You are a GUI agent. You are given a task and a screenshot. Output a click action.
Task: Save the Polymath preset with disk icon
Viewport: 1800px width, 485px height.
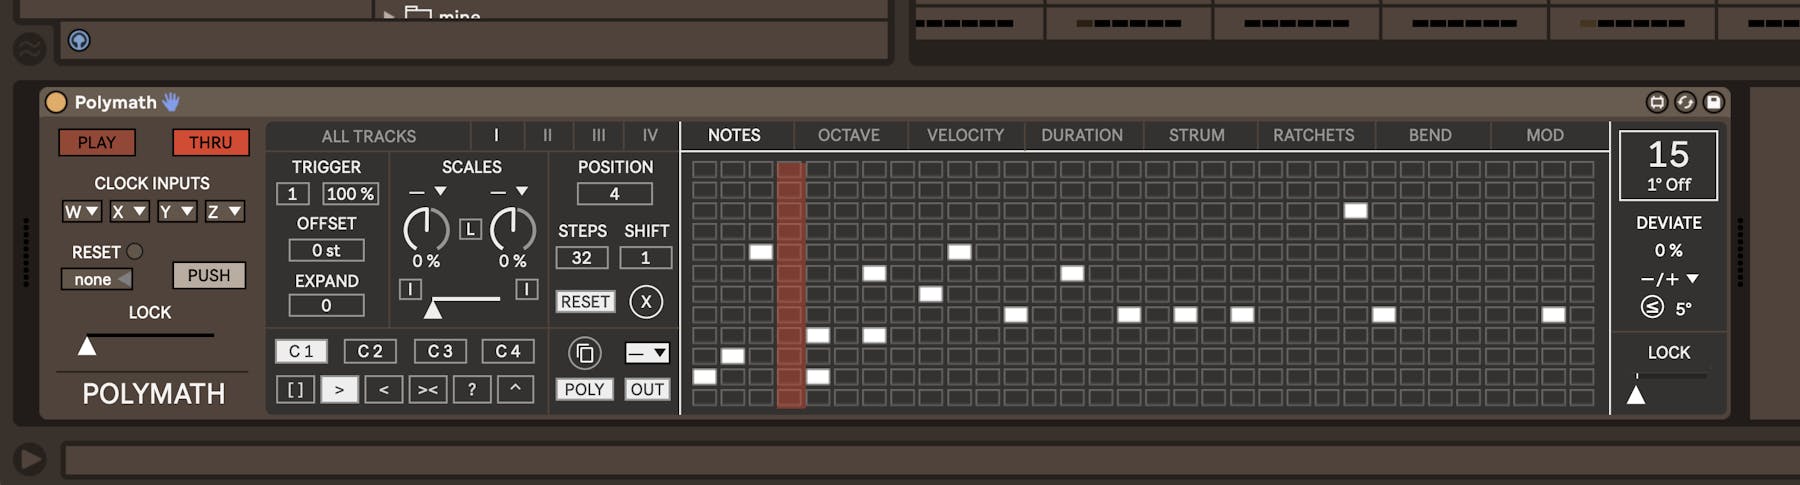(1714, 102)
